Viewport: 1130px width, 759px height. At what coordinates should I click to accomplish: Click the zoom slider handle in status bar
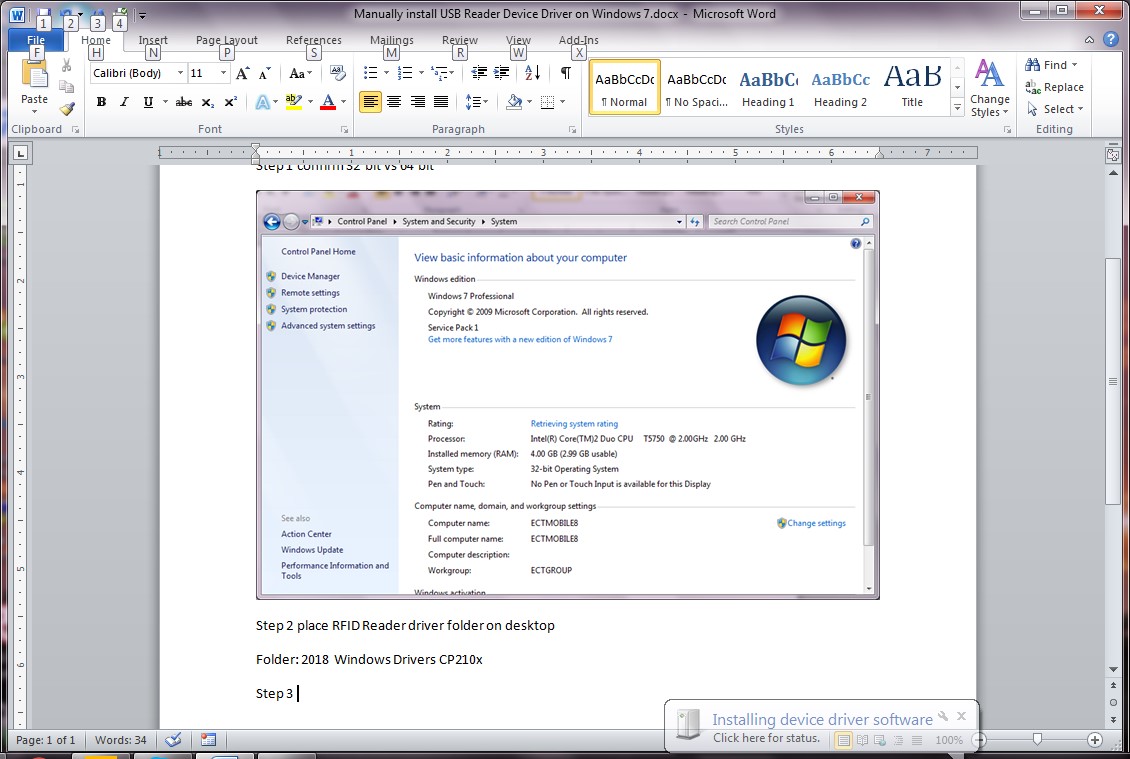(x=1037, y=740)
